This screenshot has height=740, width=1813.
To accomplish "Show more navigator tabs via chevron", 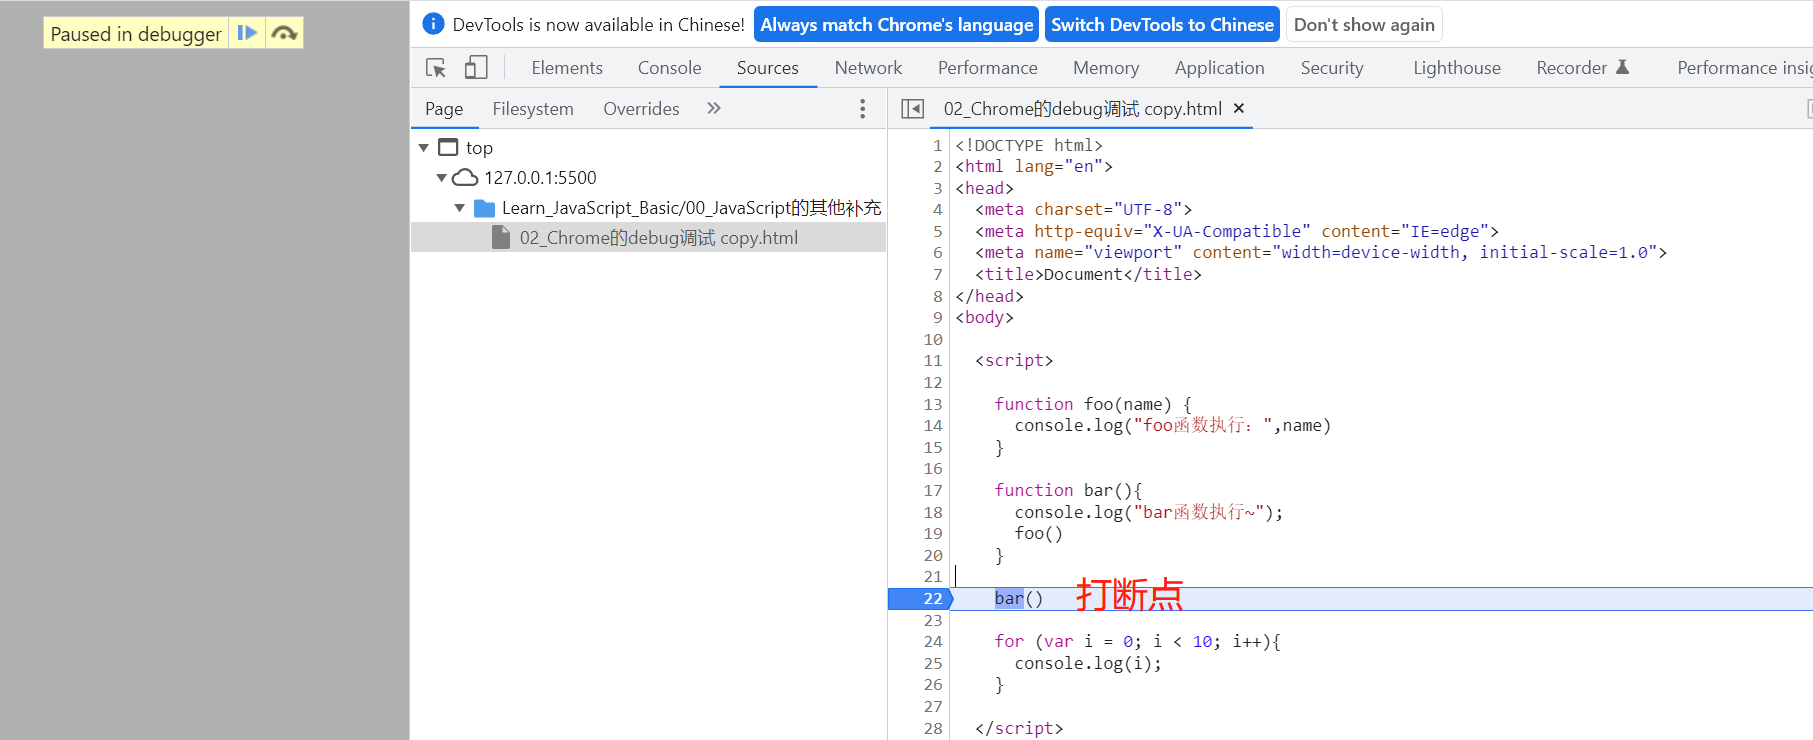I will point(714,108).
